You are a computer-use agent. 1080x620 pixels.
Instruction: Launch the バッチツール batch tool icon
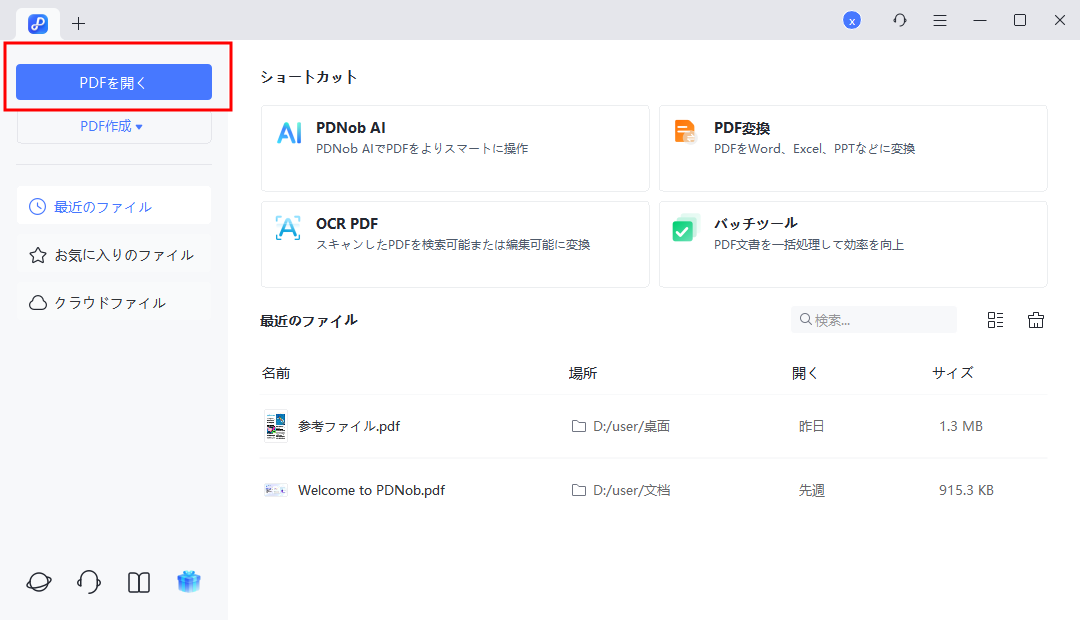686,229
